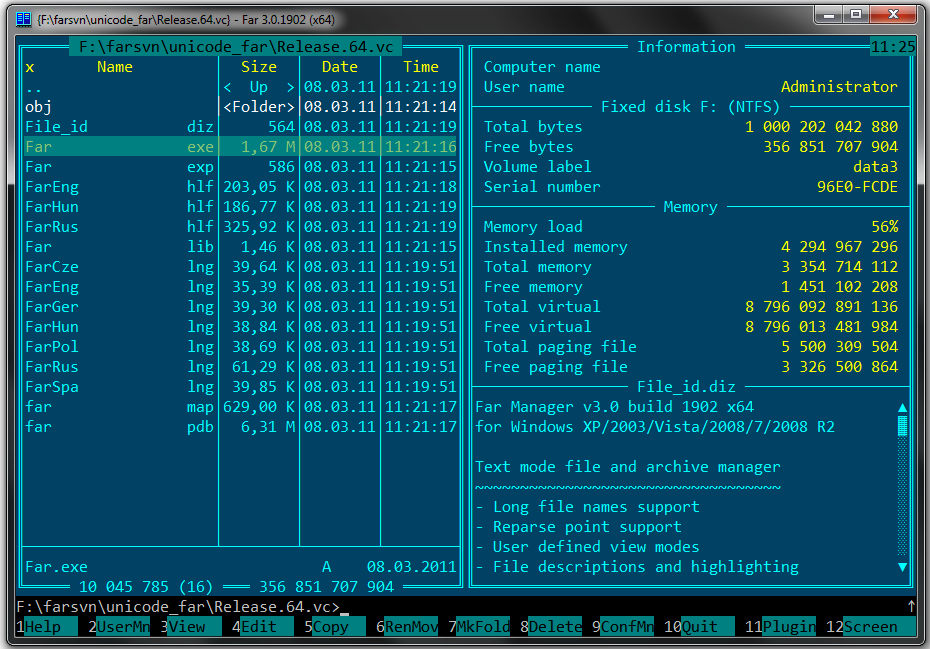The image size is (930, 649).
Task: Click the Fixed disk F: (NTFS) heading
Action: (x=690, y=107)
